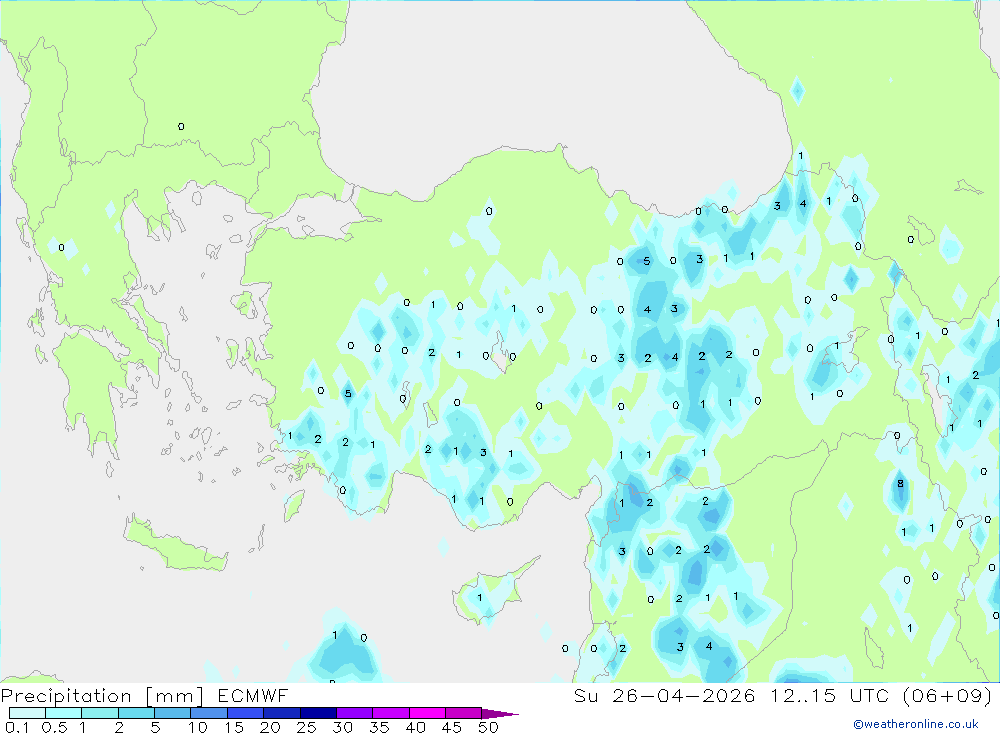Click the '30' legend scale label
This screenshot has height=733, width=1000.
[342, 727]
